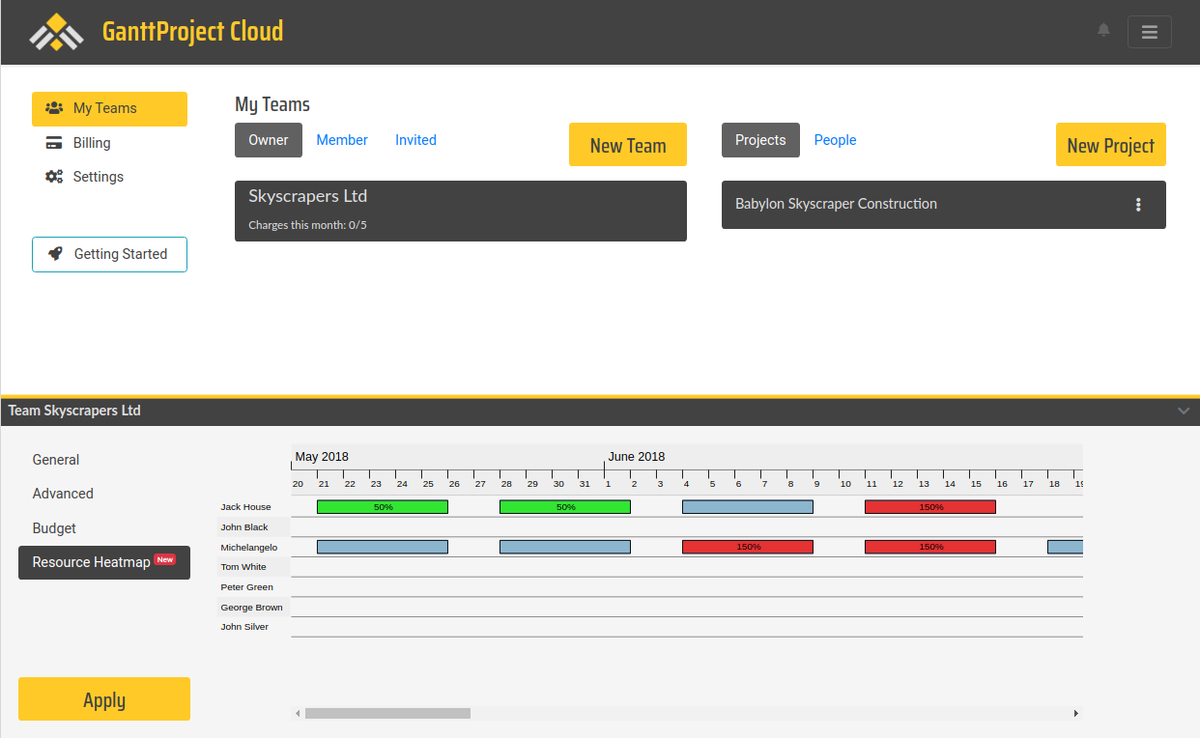
Task: Switch to the Member tab
Action: (x=342, y=140)
